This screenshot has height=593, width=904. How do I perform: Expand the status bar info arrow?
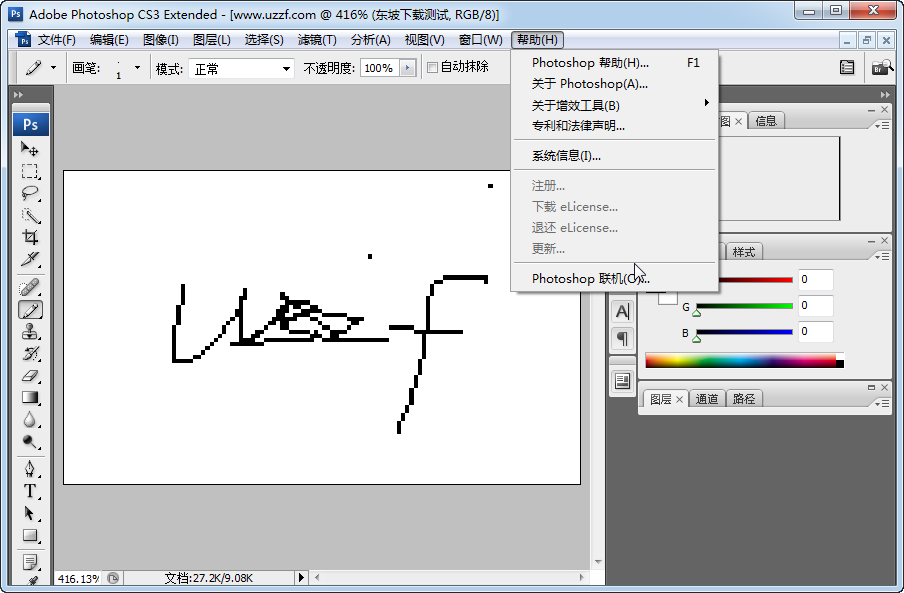coord(301,577)
